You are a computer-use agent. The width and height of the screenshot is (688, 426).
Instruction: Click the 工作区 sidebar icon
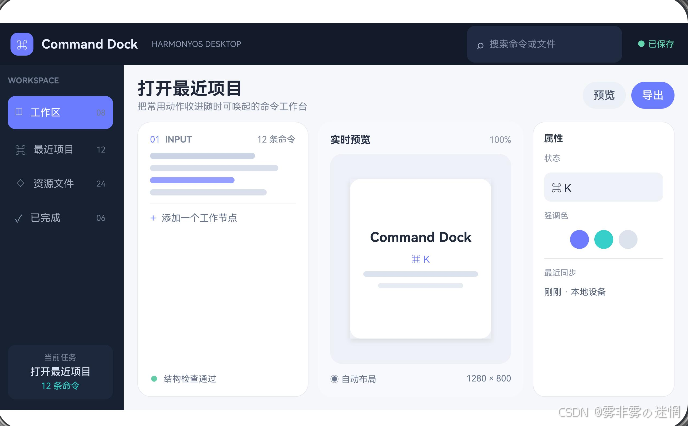tap(19, 112)
